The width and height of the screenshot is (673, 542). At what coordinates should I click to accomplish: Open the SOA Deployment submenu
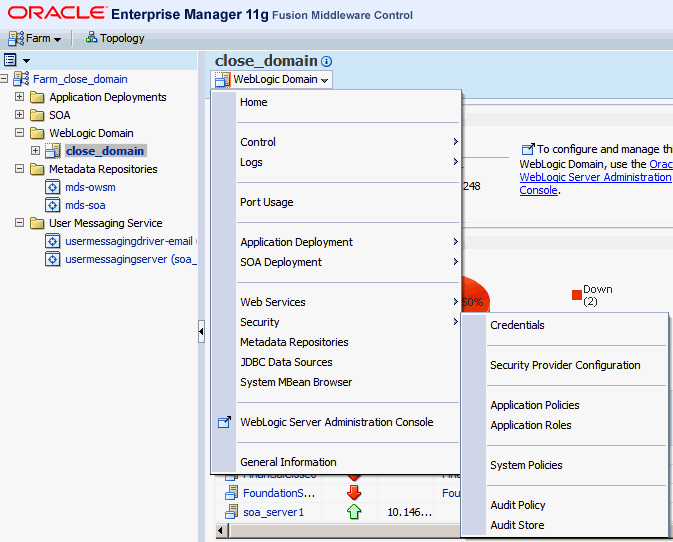tap(348, 262)
